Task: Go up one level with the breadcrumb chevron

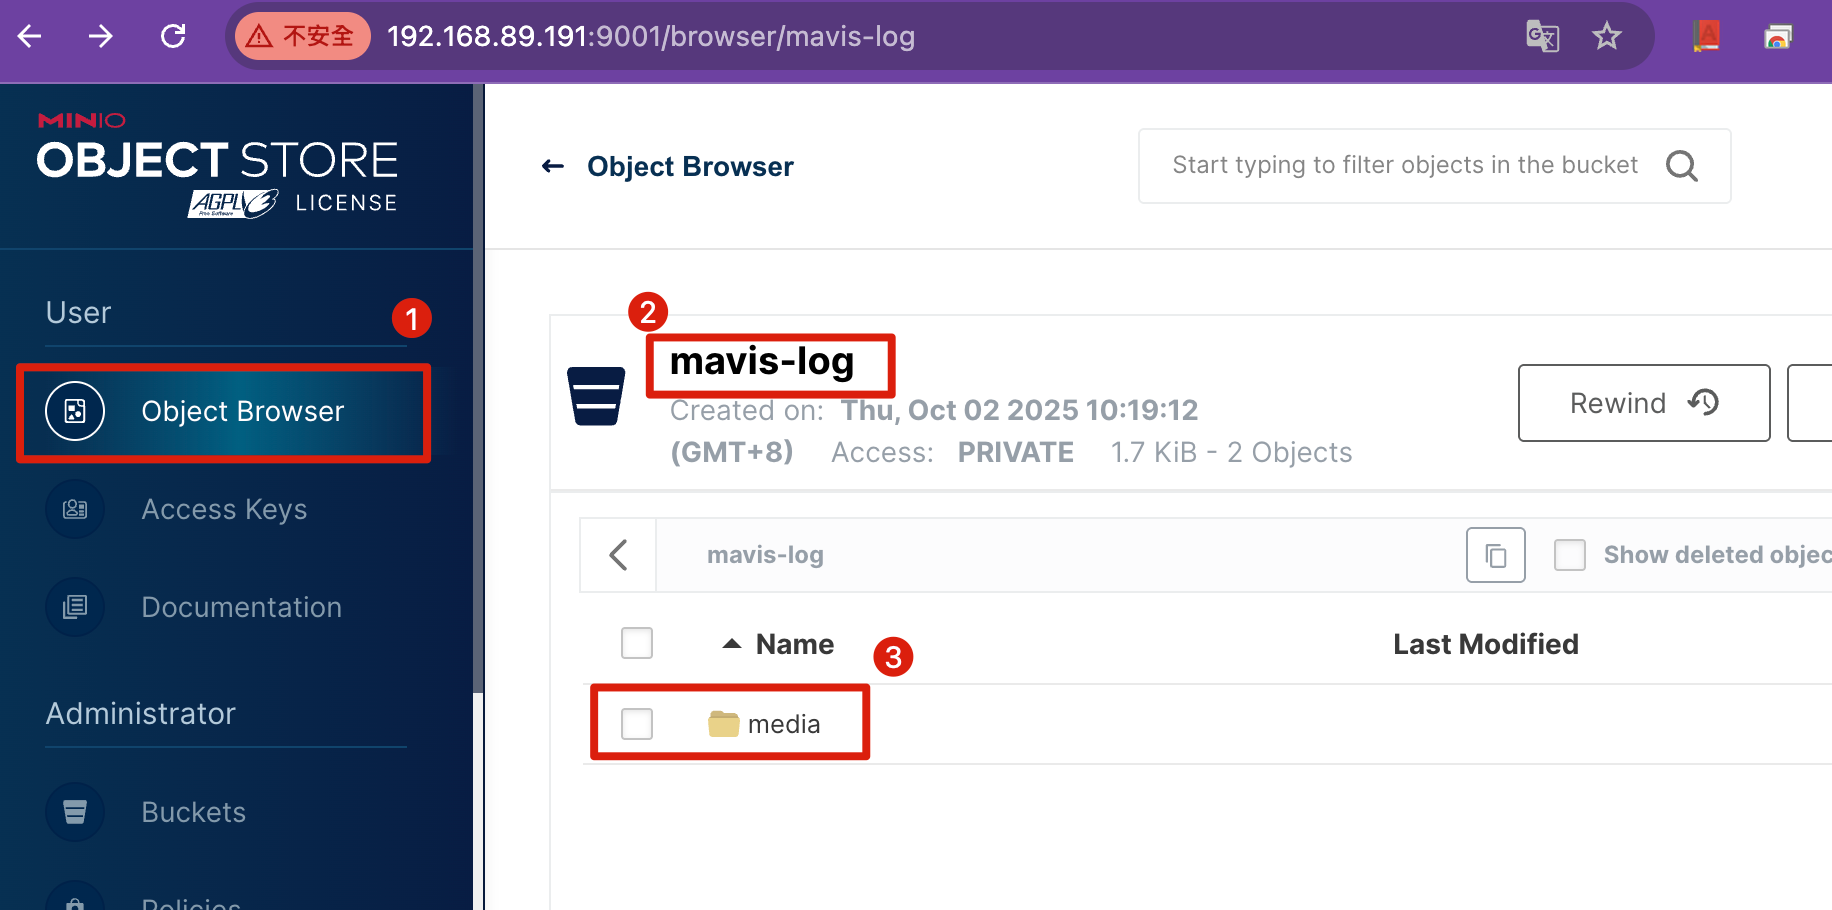Action: [x=619, y=555]
